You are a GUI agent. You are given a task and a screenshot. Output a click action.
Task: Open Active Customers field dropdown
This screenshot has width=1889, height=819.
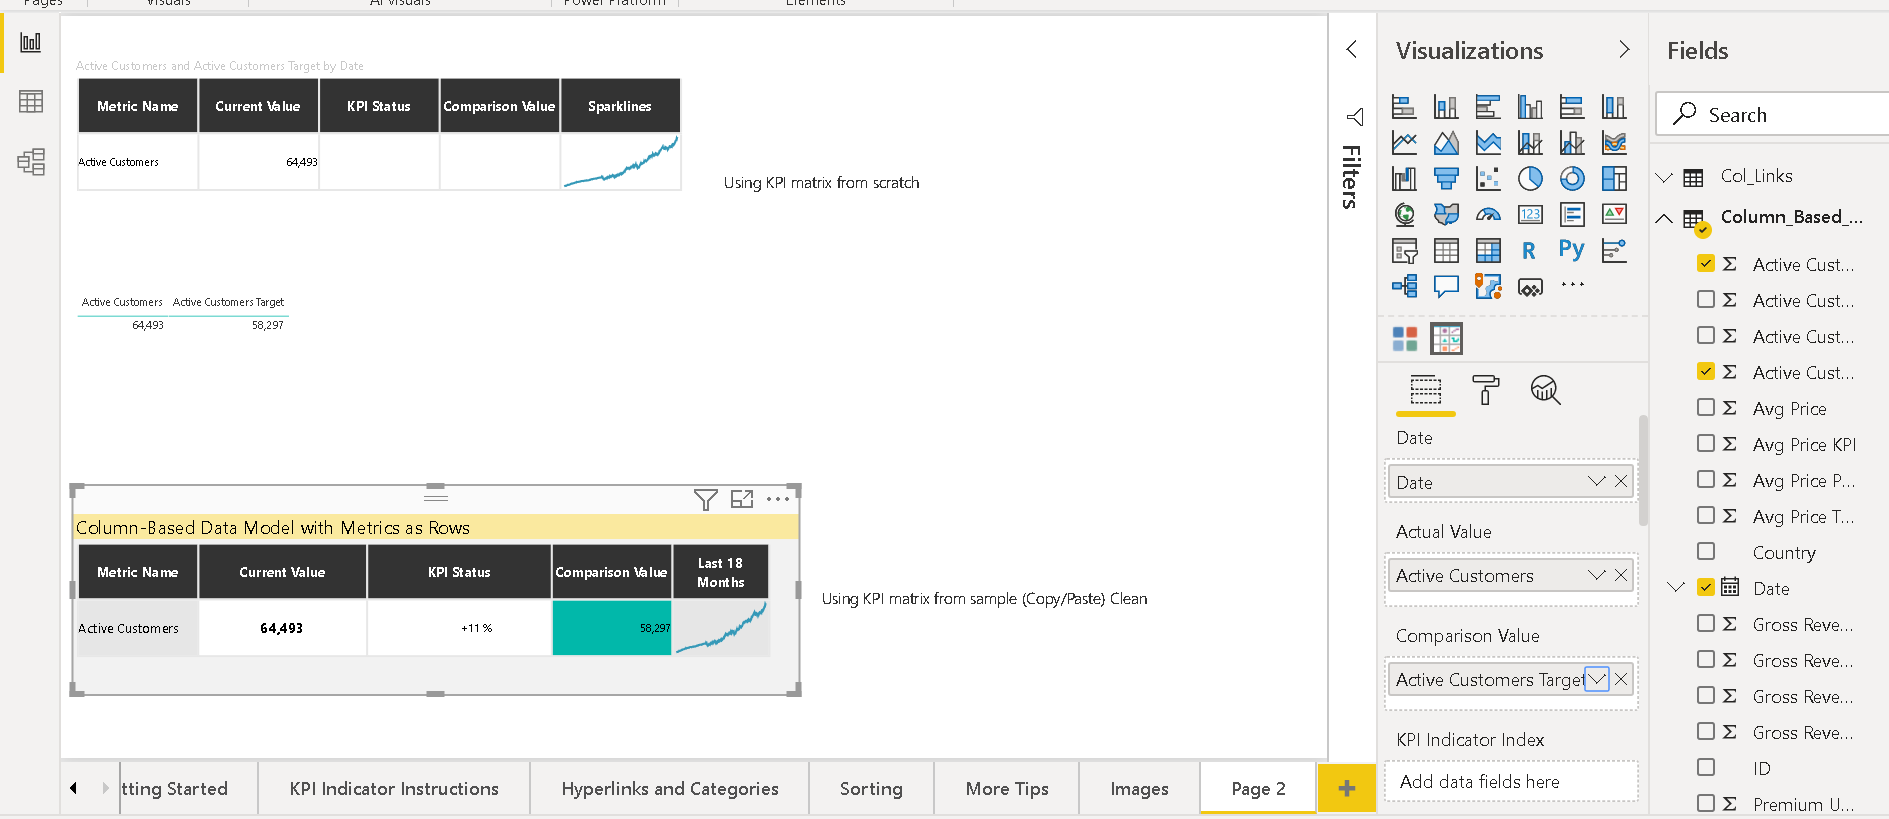point(1597,575)
